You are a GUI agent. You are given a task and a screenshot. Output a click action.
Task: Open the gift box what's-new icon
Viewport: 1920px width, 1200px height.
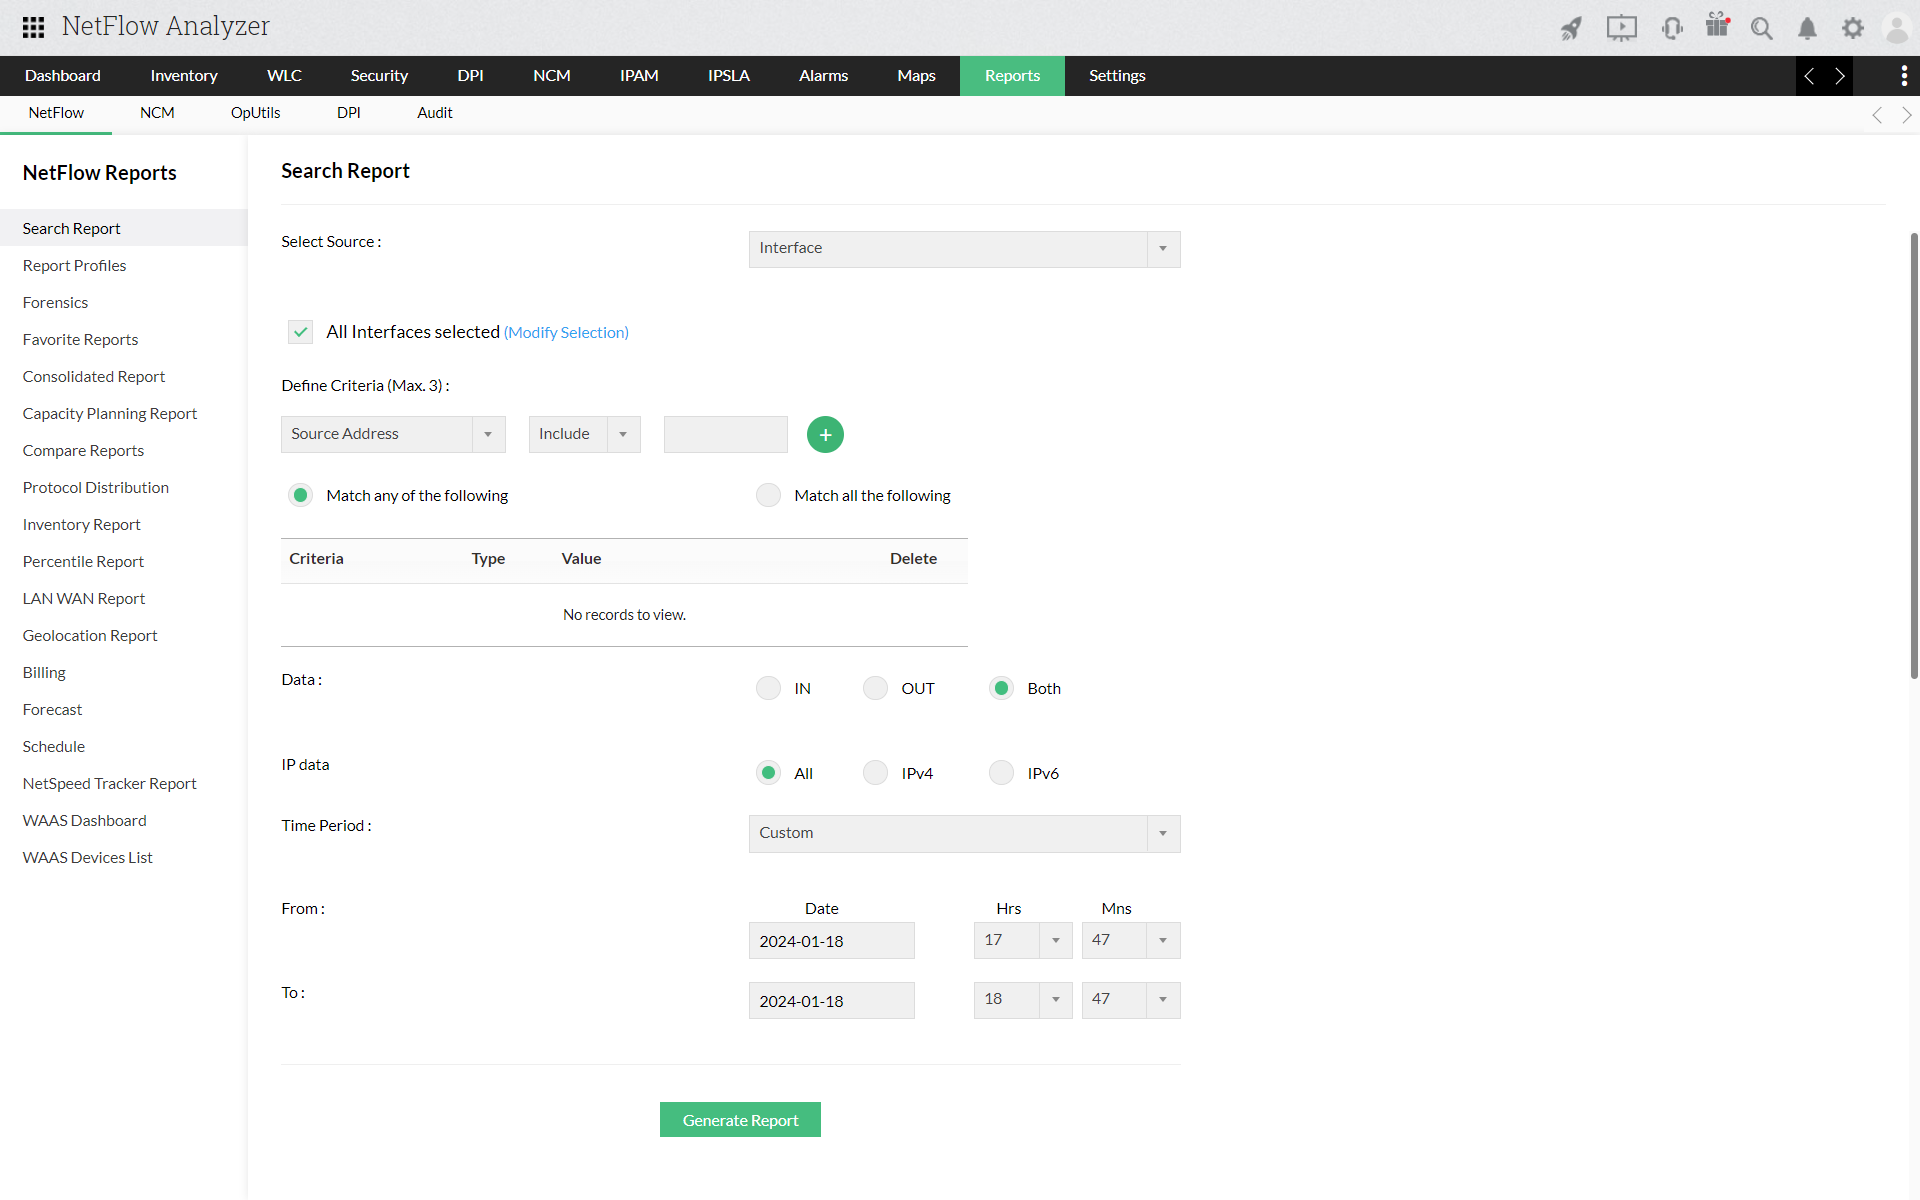click(1717, 26)
